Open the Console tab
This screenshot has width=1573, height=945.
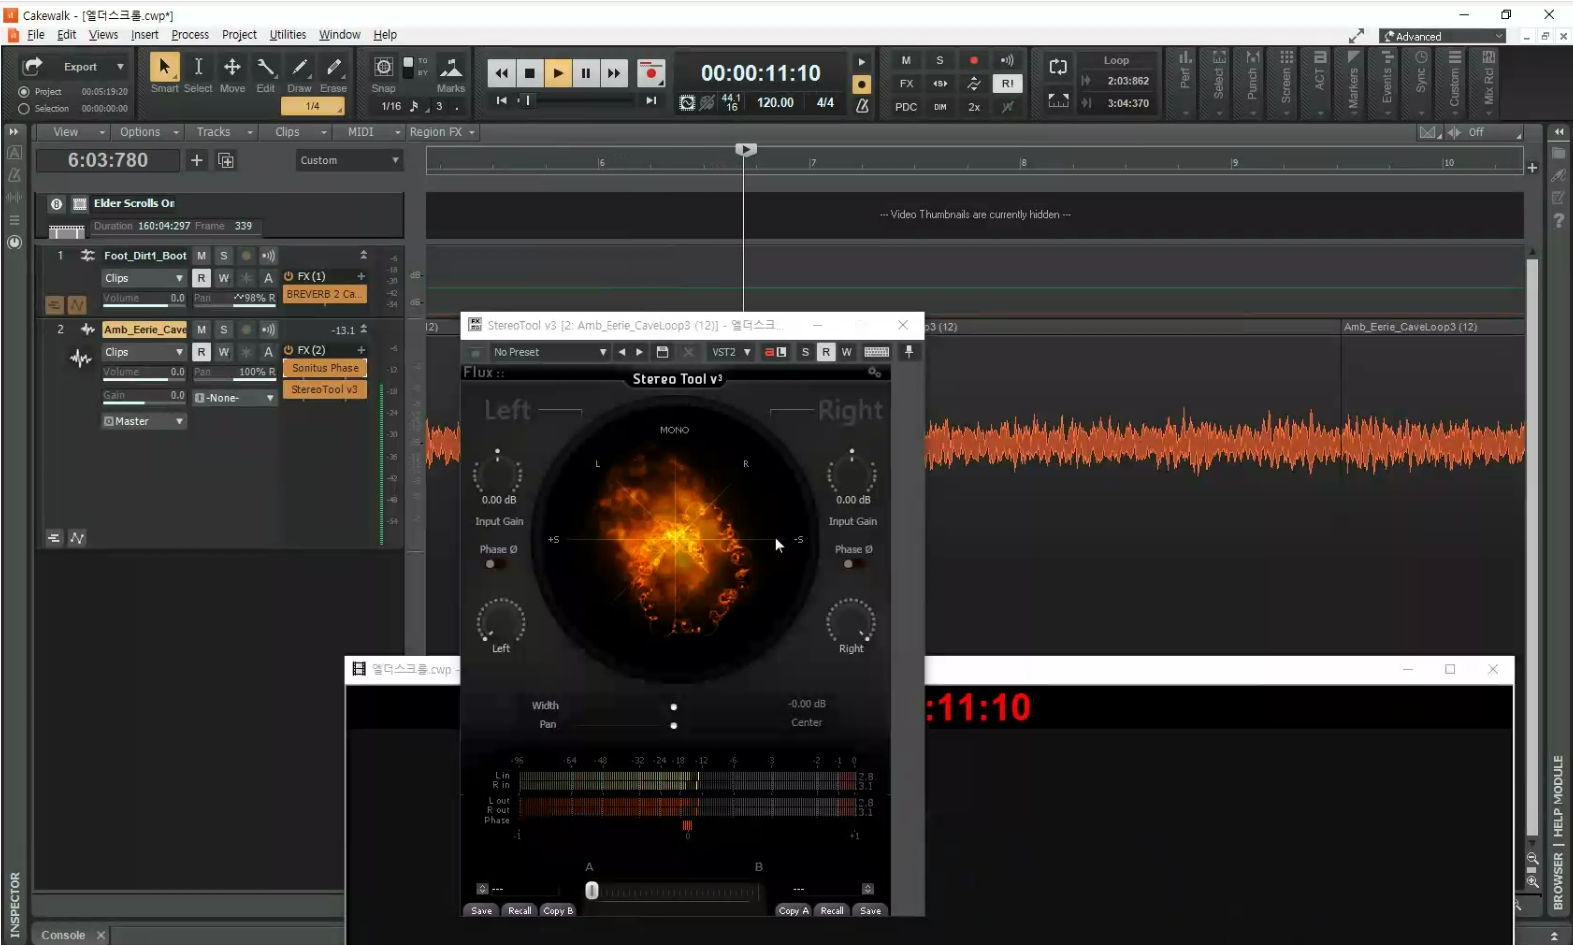click(x=63, y=935)
